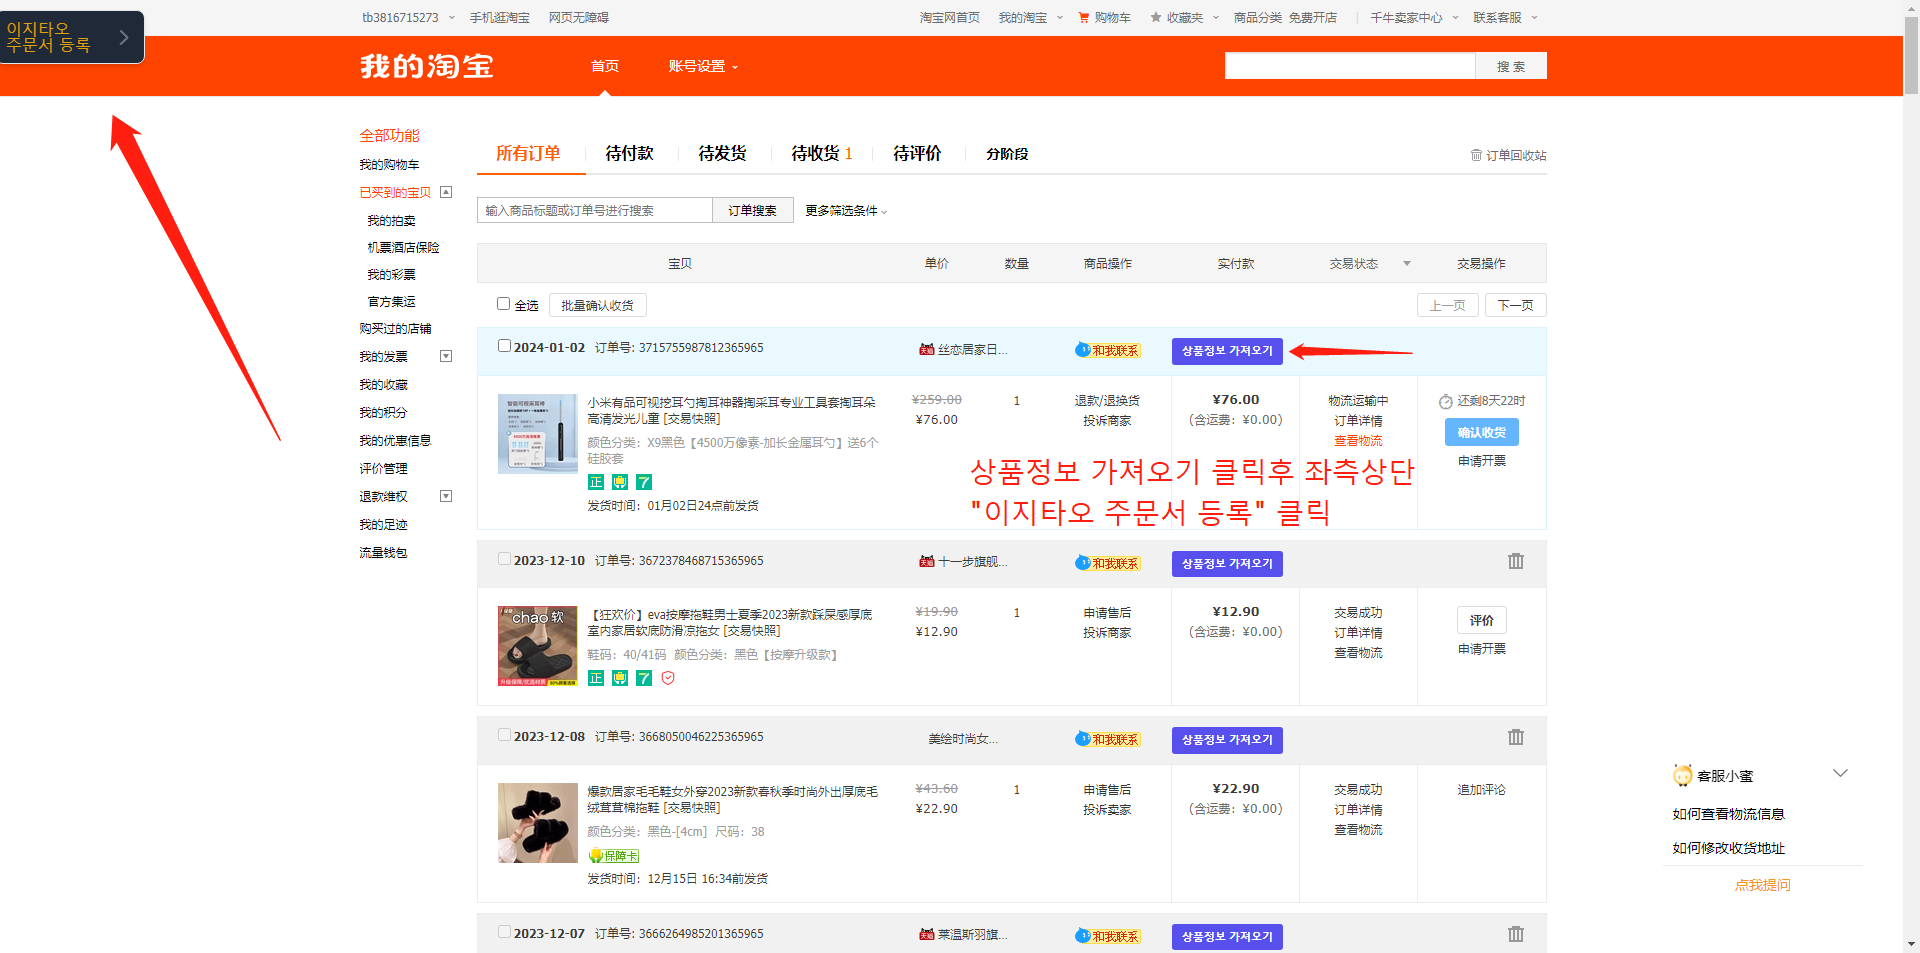Expand the 退款维权 sidebar section

coord(446,496)
